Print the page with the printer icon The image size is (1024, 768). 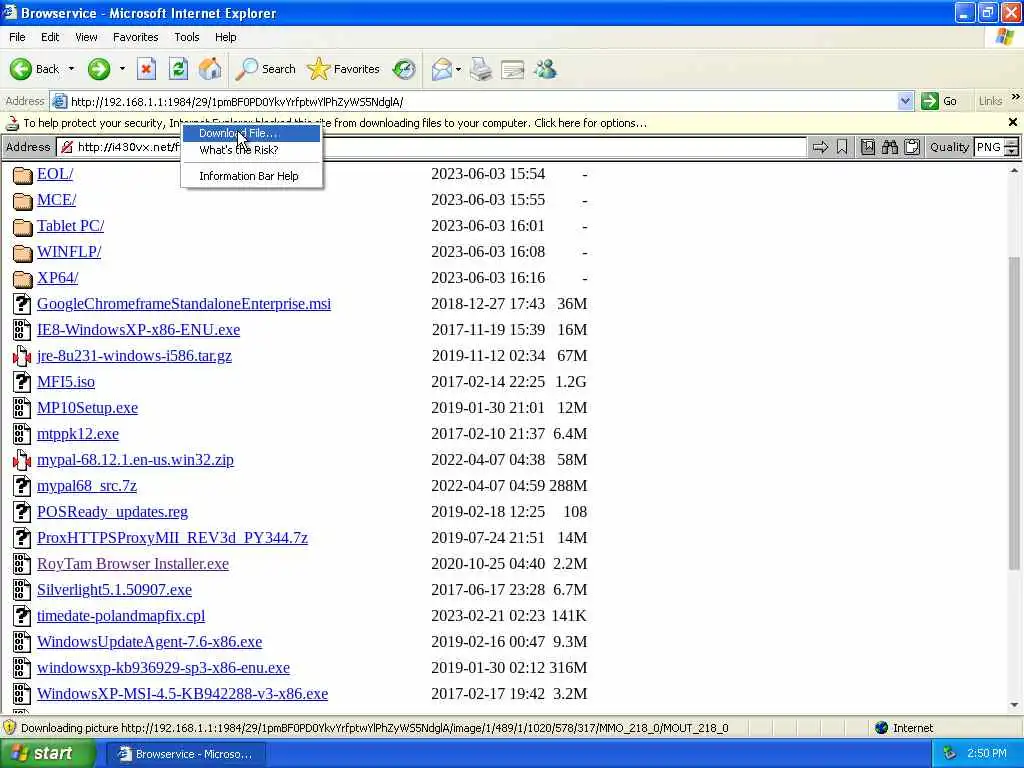481,69
